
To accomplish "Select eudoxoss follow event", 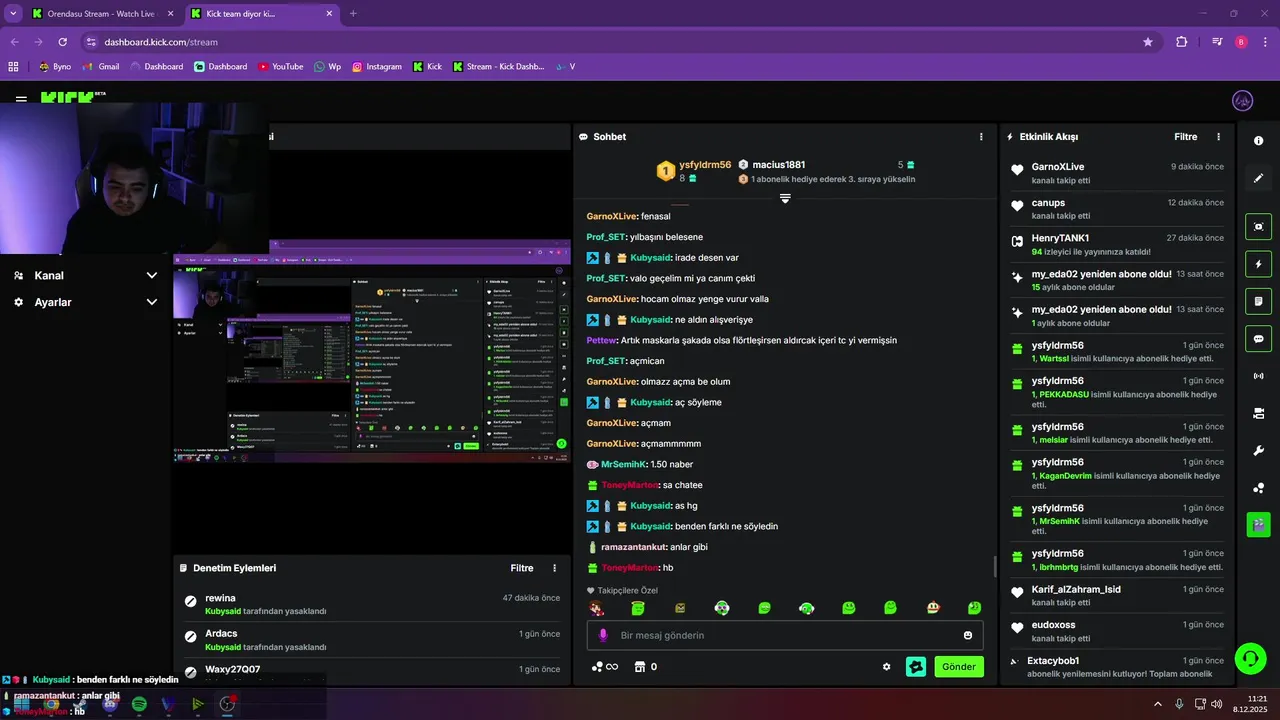I will 1117,631.
